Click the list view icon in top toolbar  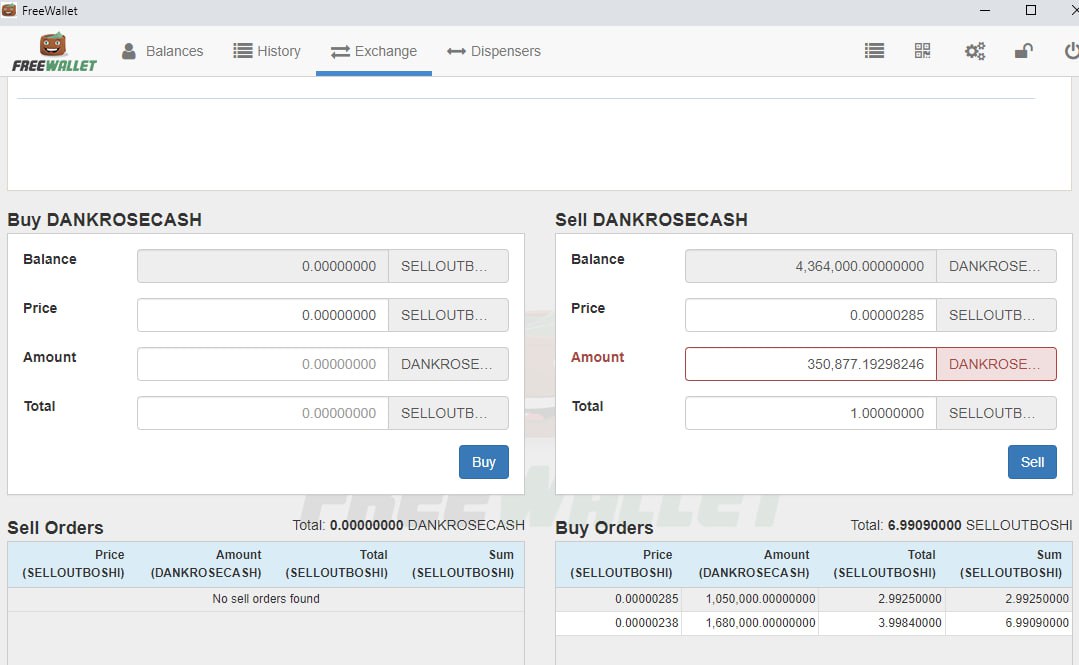point(874,51)
